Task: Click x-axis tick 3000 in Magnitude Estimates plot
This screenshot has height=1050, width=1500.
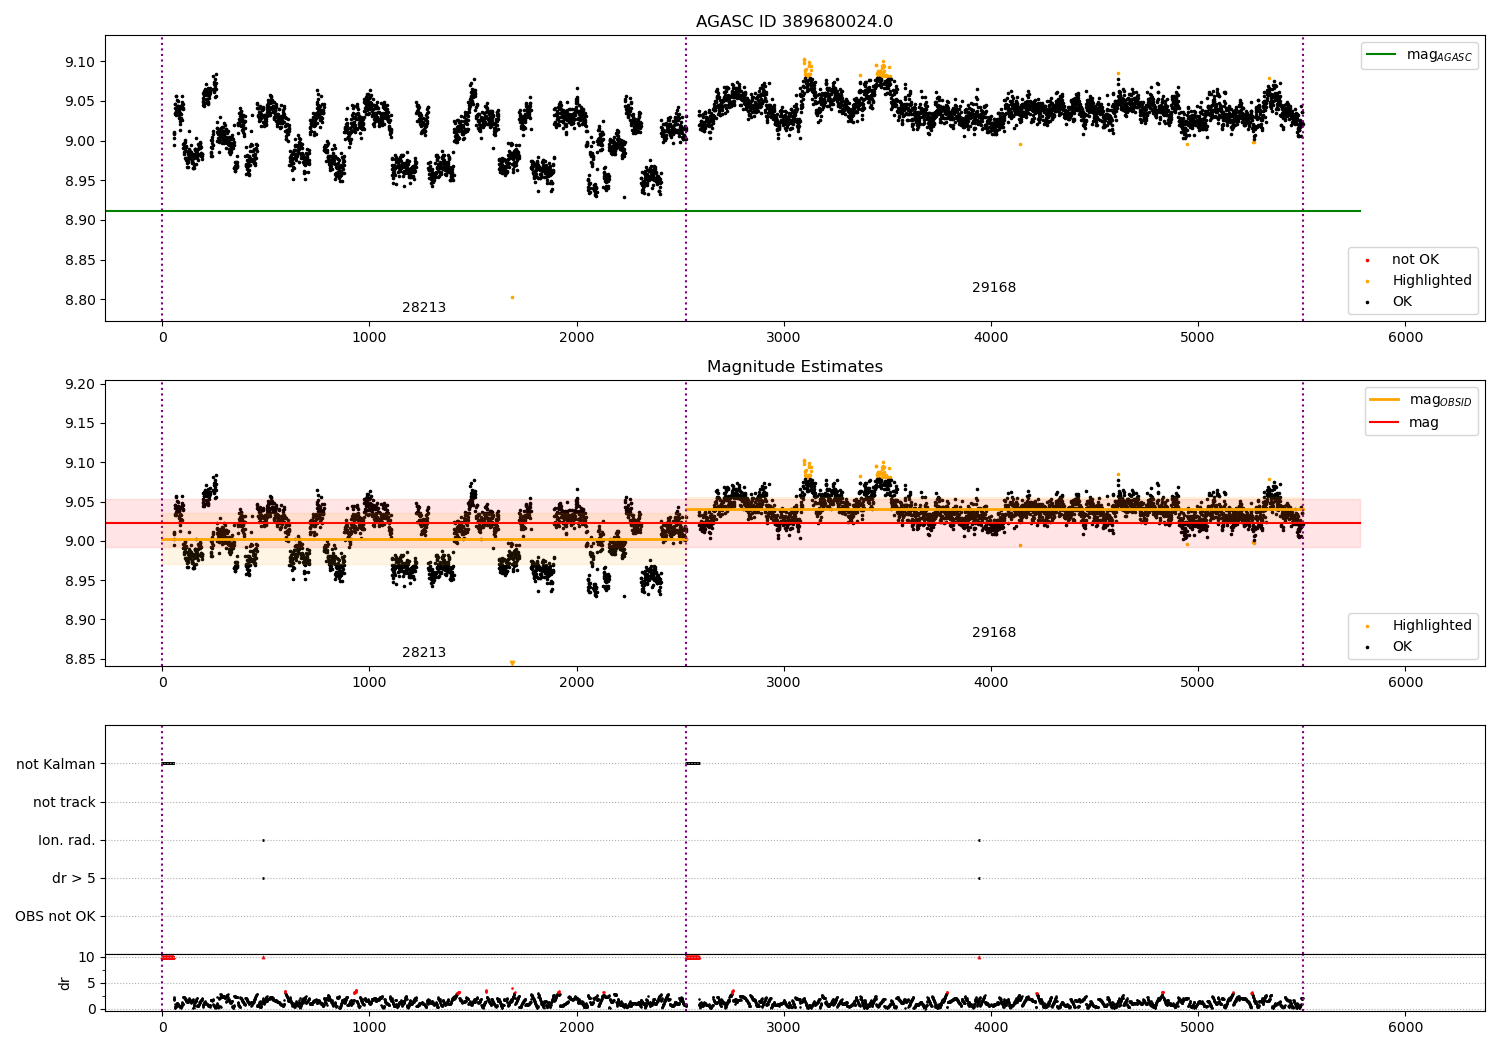Action: pos(783,683)
